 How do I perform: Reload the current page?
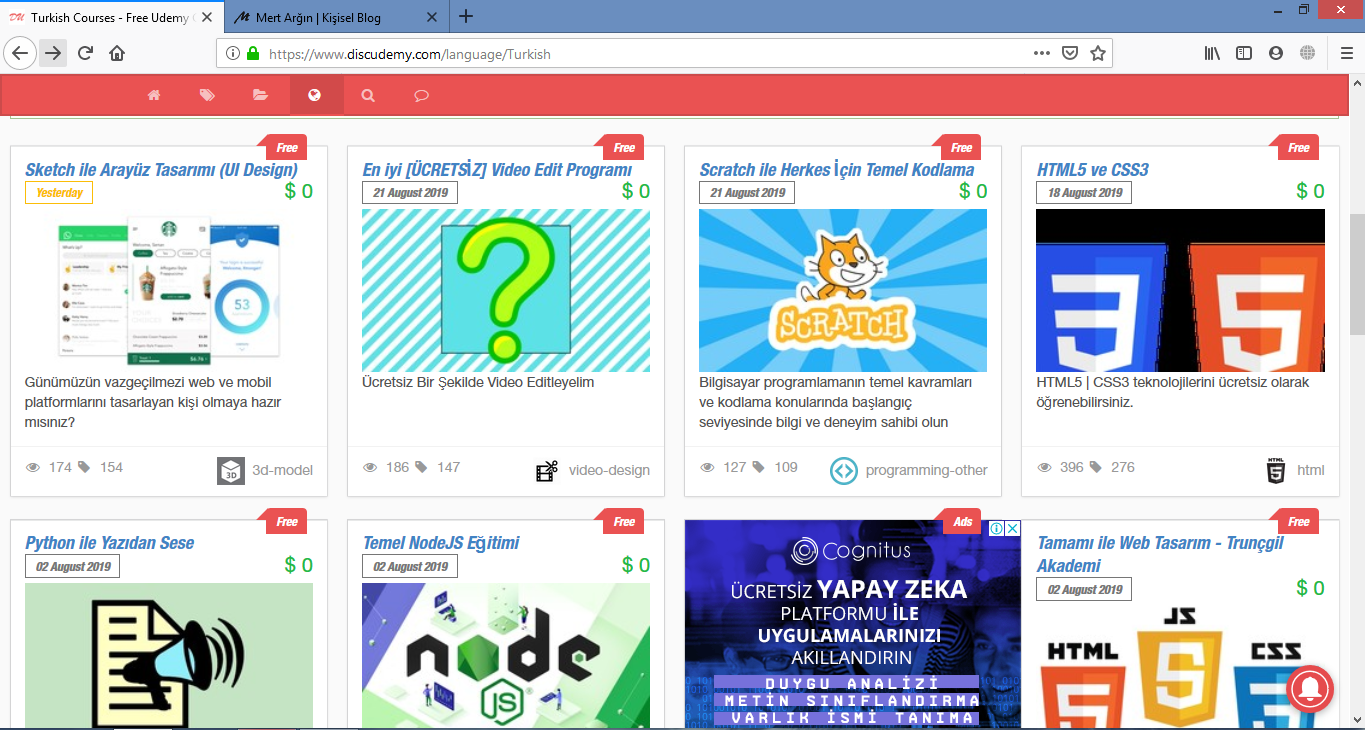pyautogui.click(x=86, y=53)
